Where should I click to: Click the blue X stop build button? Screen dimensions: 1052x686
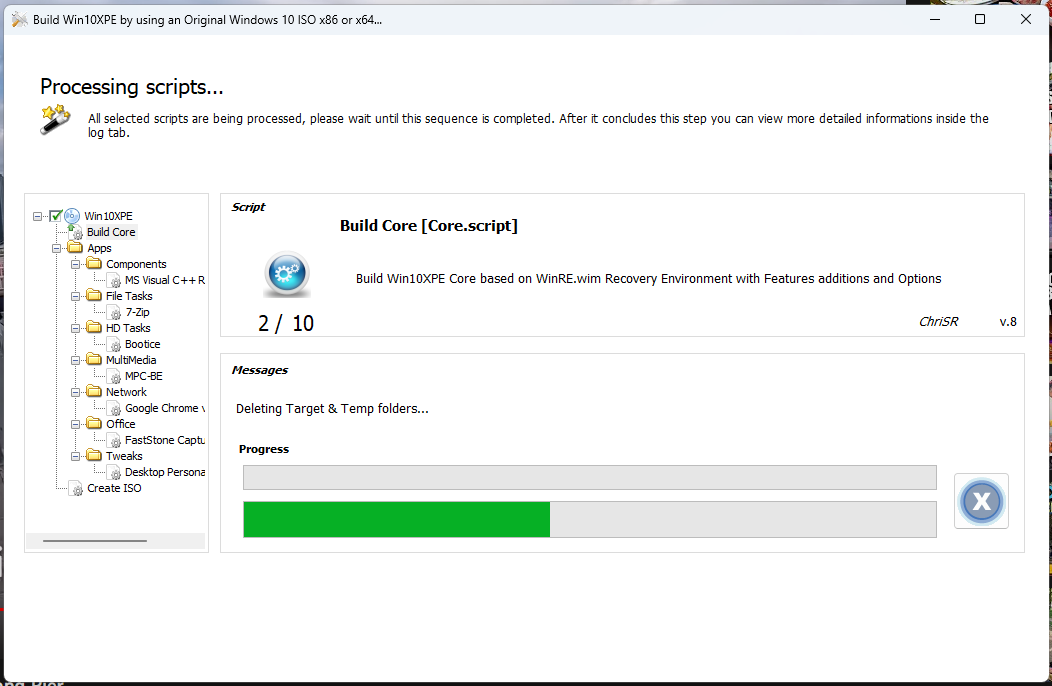(x=981, y=501)
